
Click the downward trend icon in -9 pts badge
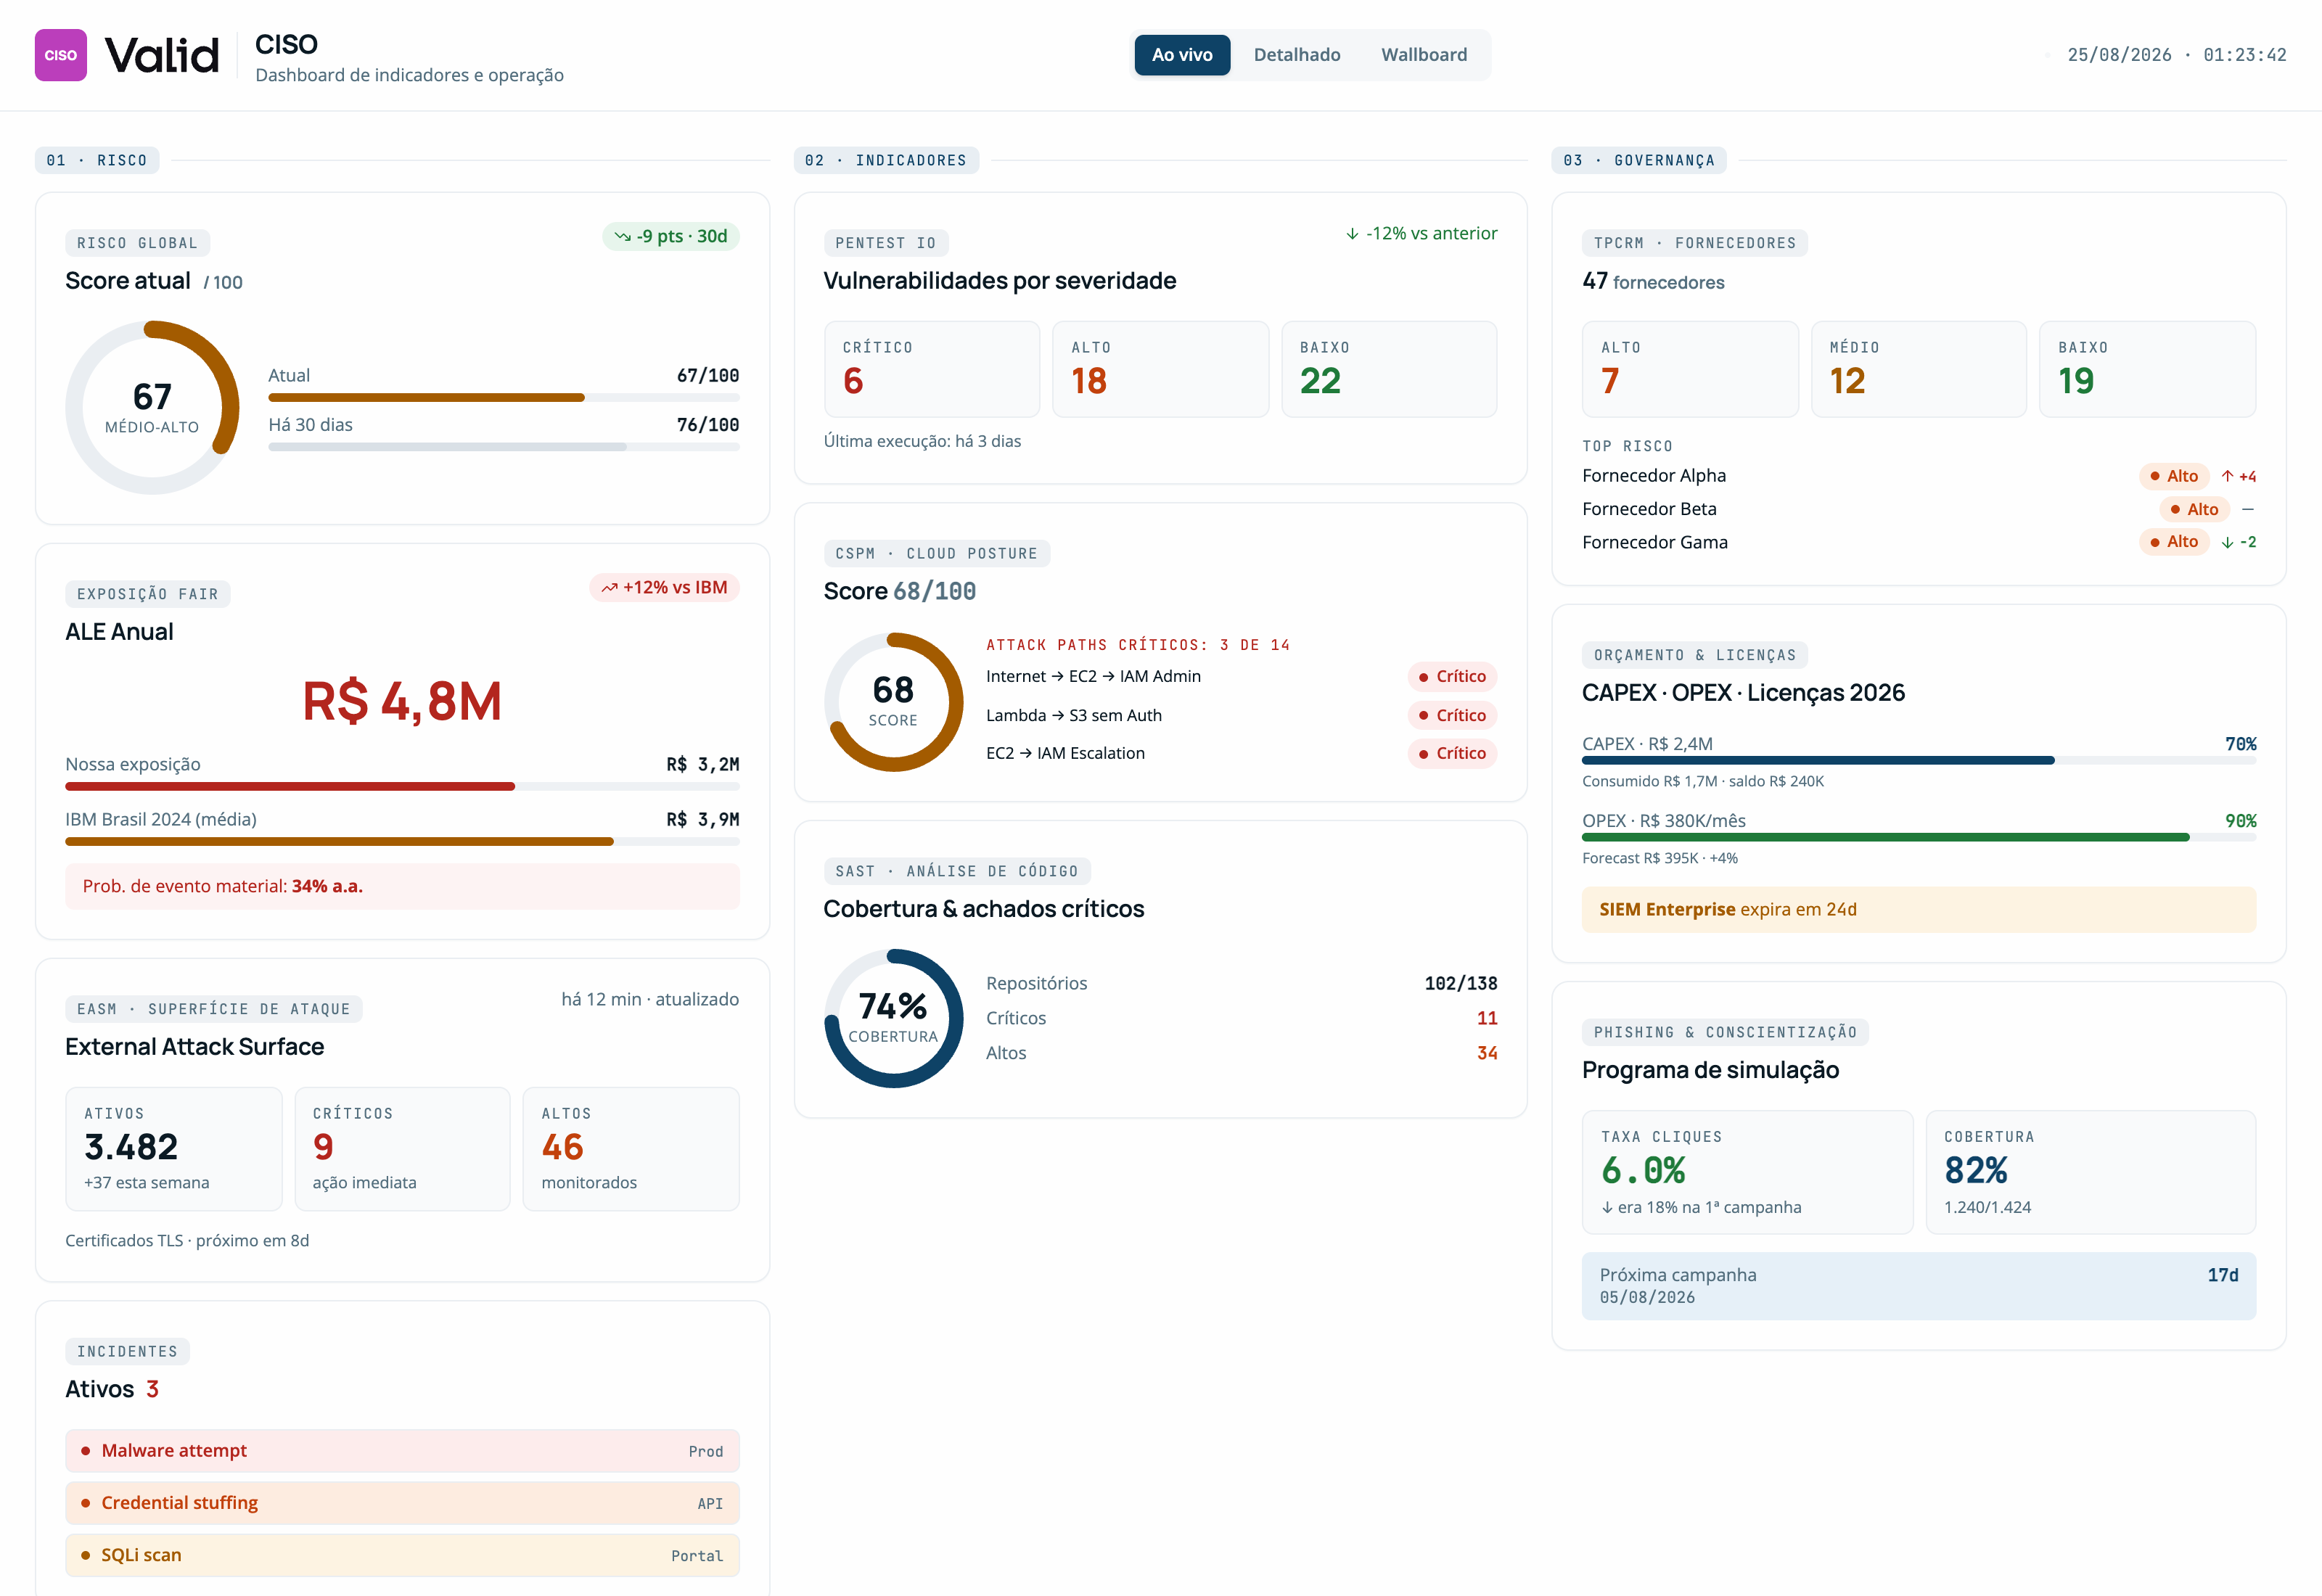click(x=622, y=237)
